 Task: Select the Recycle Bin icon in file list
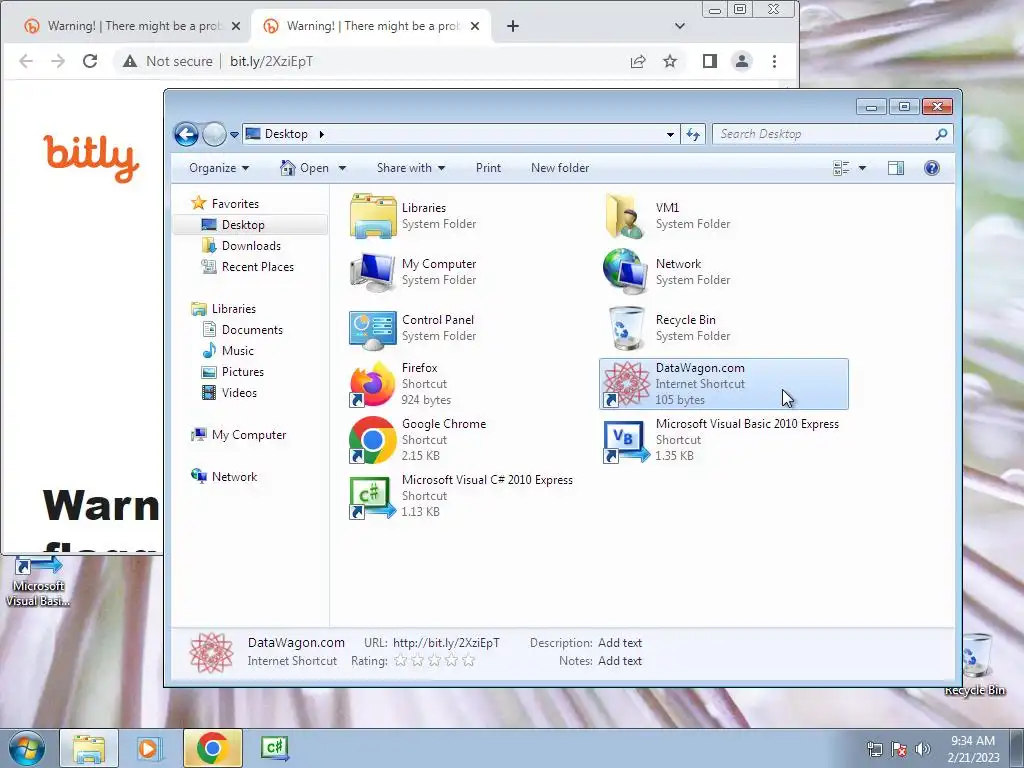626,328
